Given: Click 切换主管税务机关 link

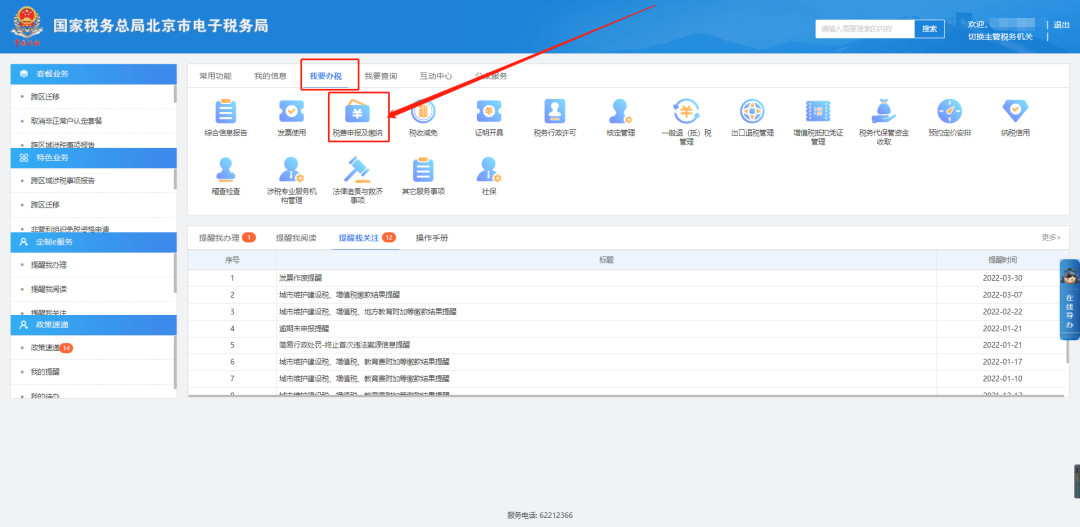Looking at the screenshot, I should pos(1000,37).
